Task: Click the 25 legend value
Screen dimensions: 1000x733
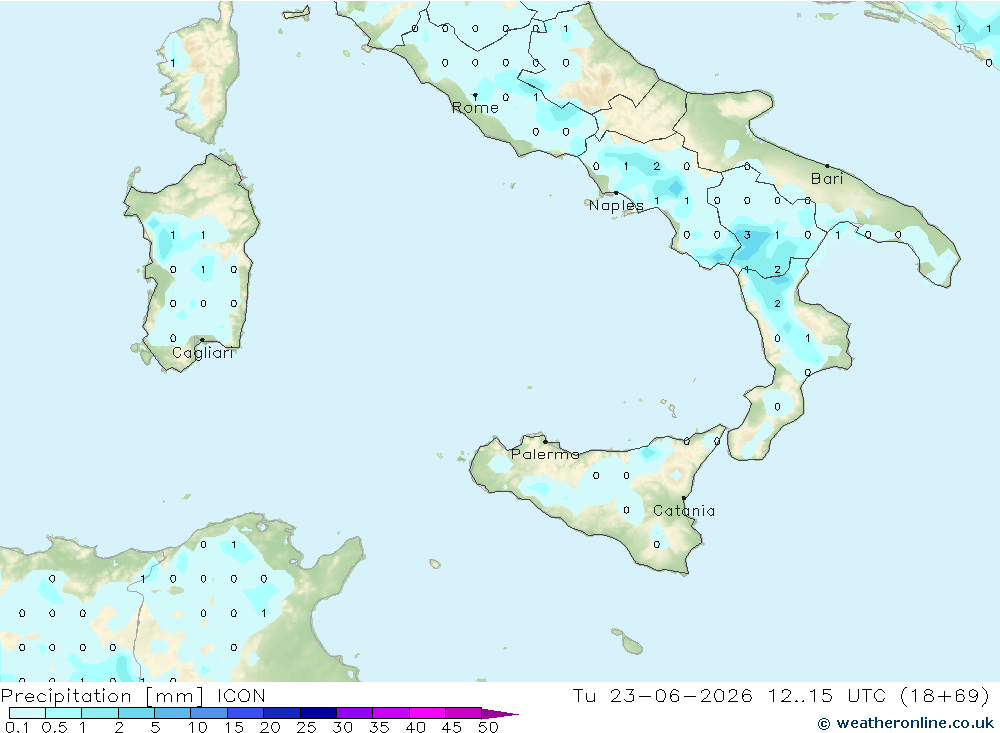Action: point(306,727)
